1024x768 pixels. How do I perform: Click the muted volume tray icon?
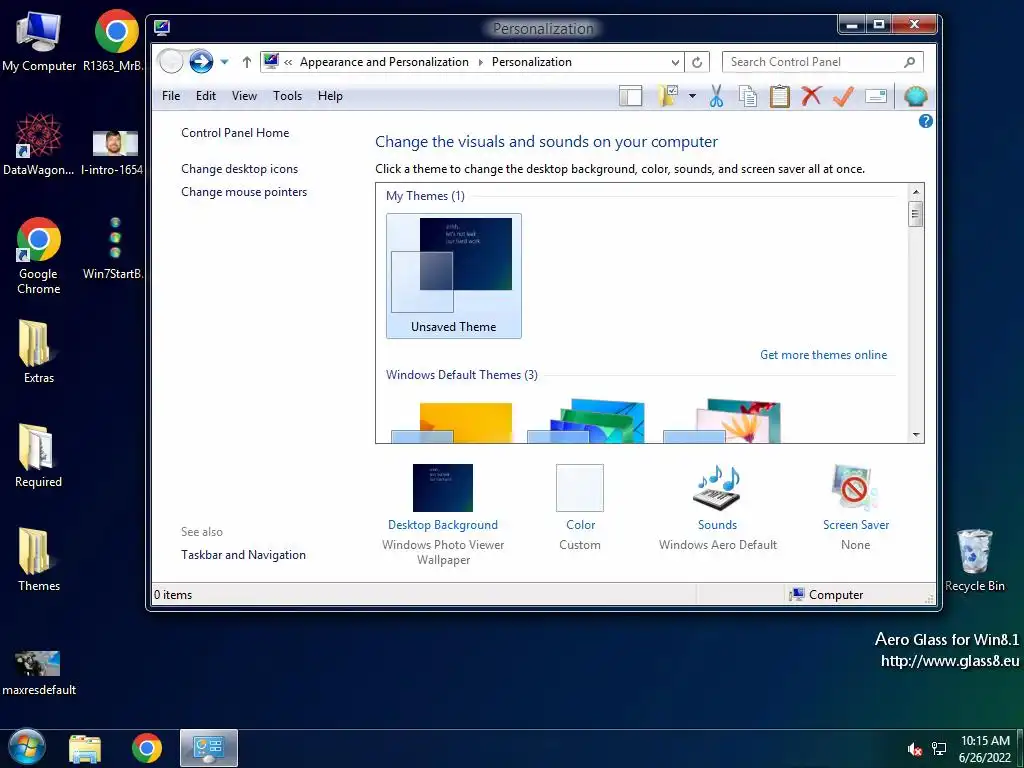(x=914, y=749)
